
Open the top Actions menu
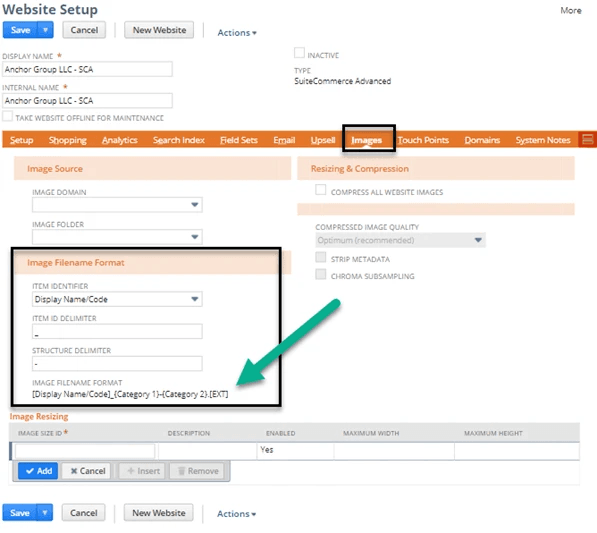coord(237,33)
